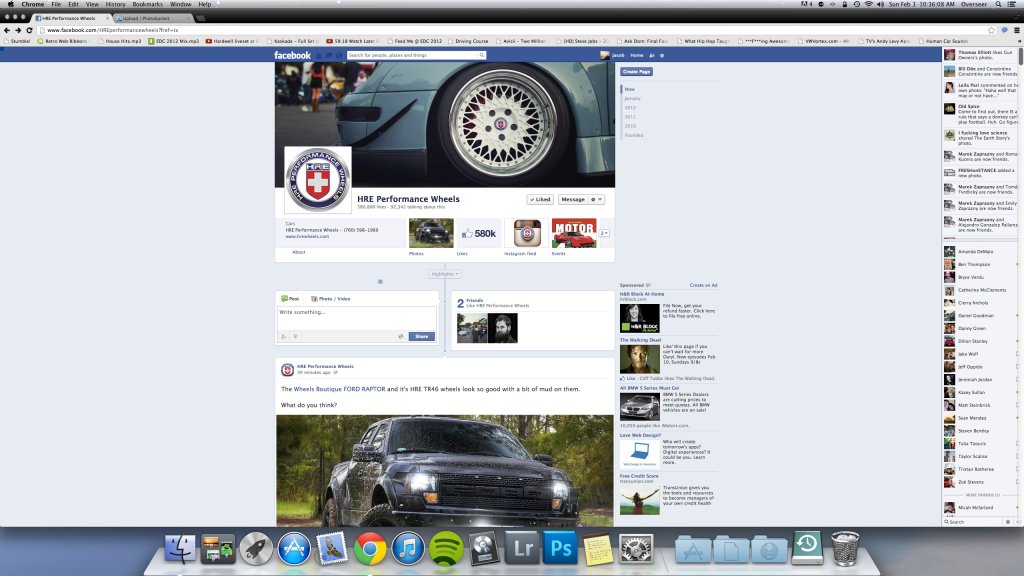Open the History menu
The height and width of the screenshot is (576, 1024).
click(x=115, y=5)
